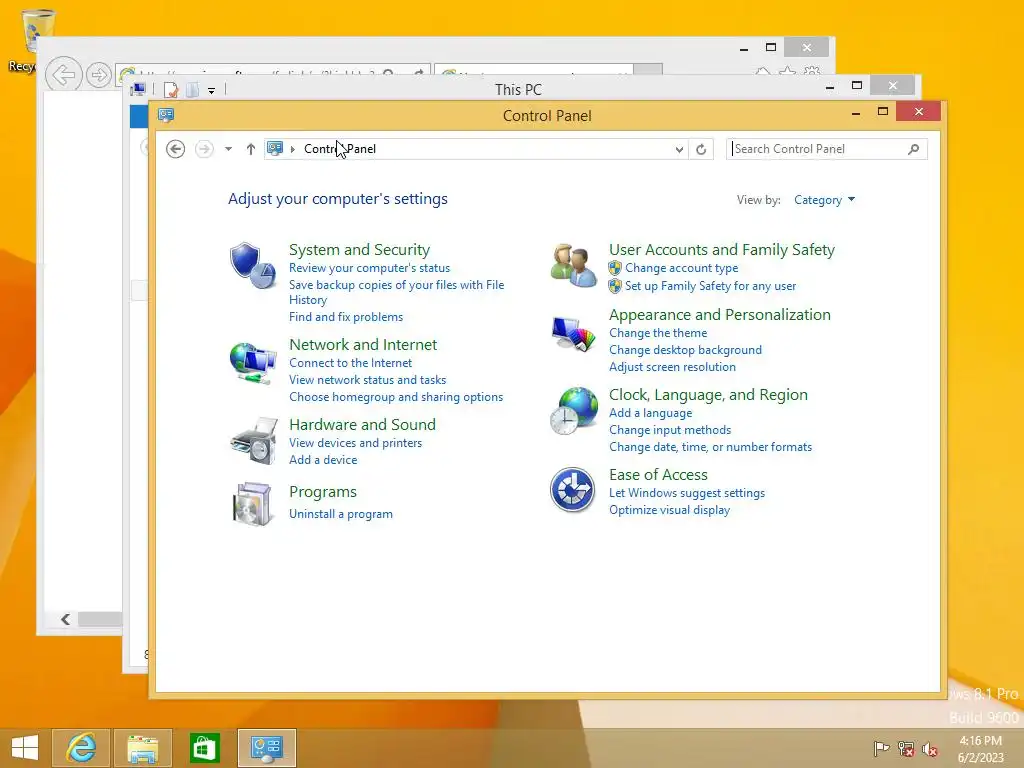
Task: Click Uninstall a program
Action: coord(340,514)
